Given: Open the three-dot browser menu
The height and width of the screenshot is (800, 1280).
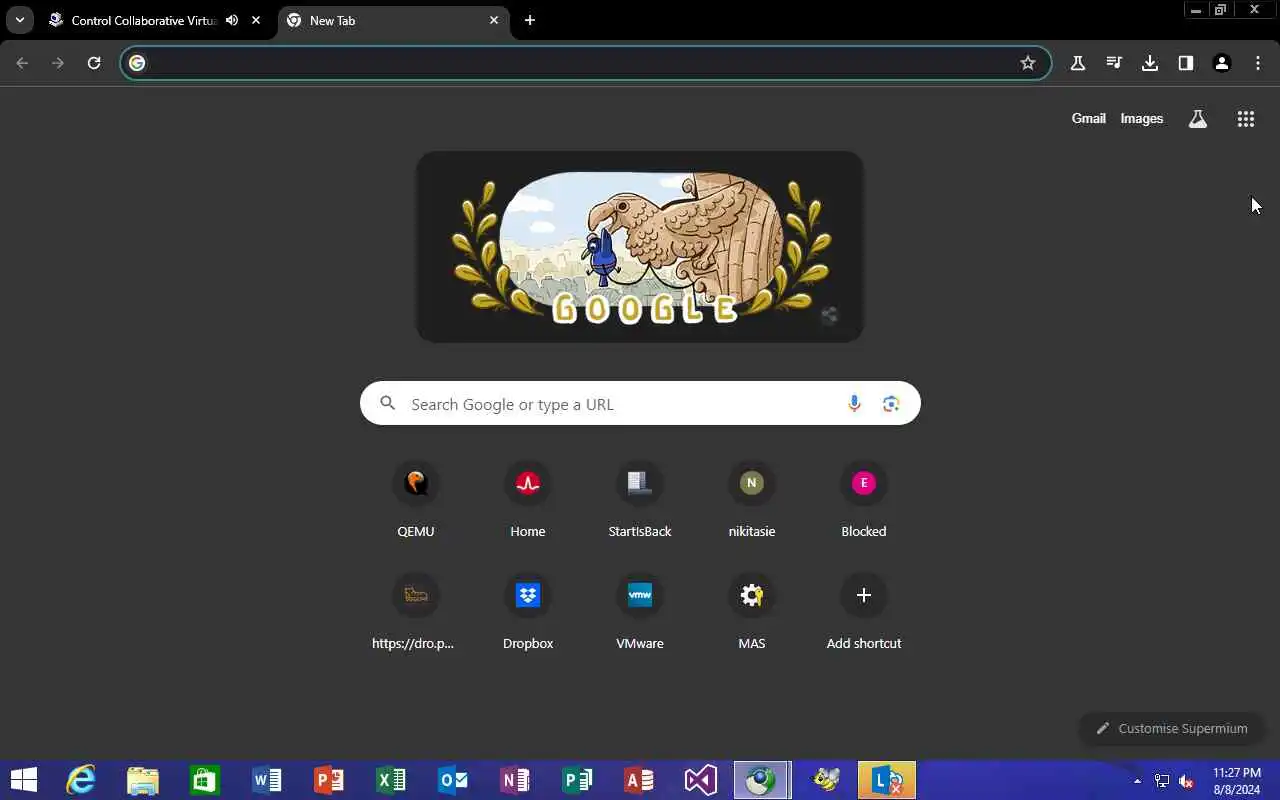Looking at the screenshot, I should click(x=1258, y=63).
